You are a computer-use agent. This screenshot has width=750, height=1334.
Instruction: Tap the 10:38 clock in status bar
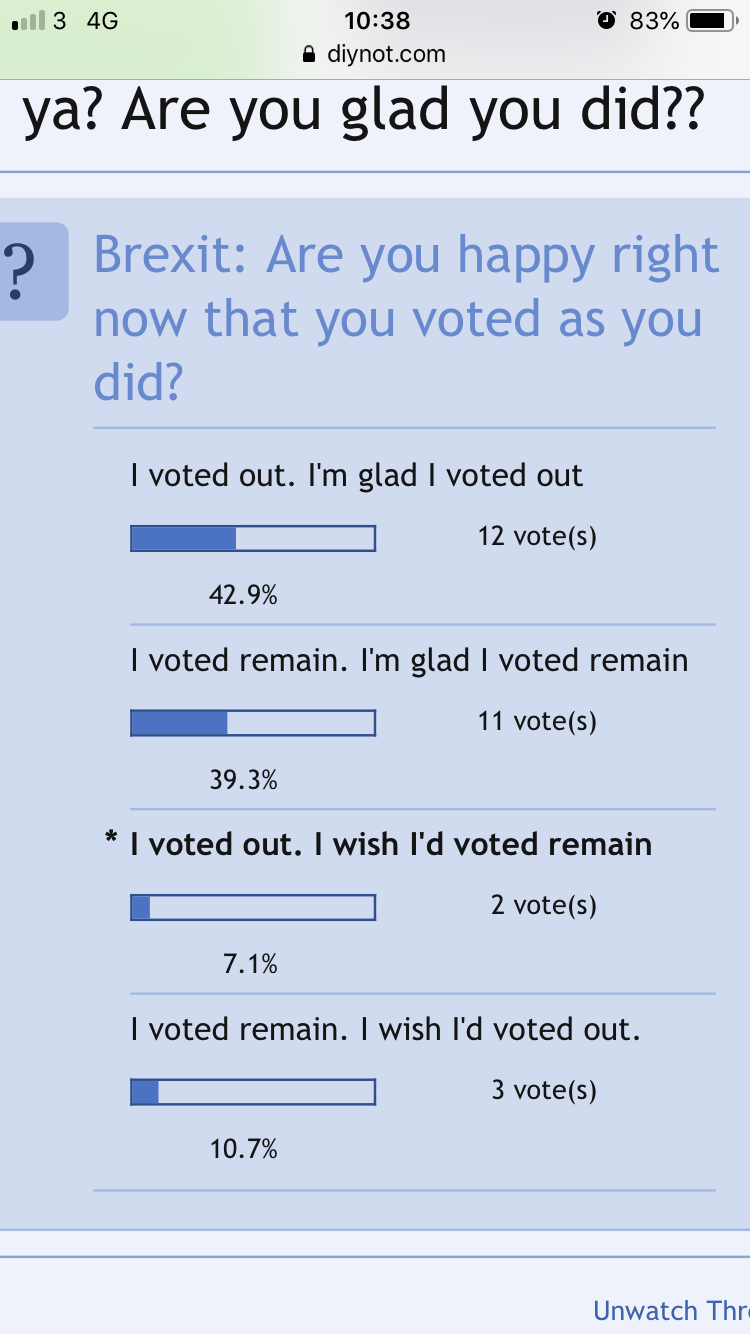click(376, 20)
